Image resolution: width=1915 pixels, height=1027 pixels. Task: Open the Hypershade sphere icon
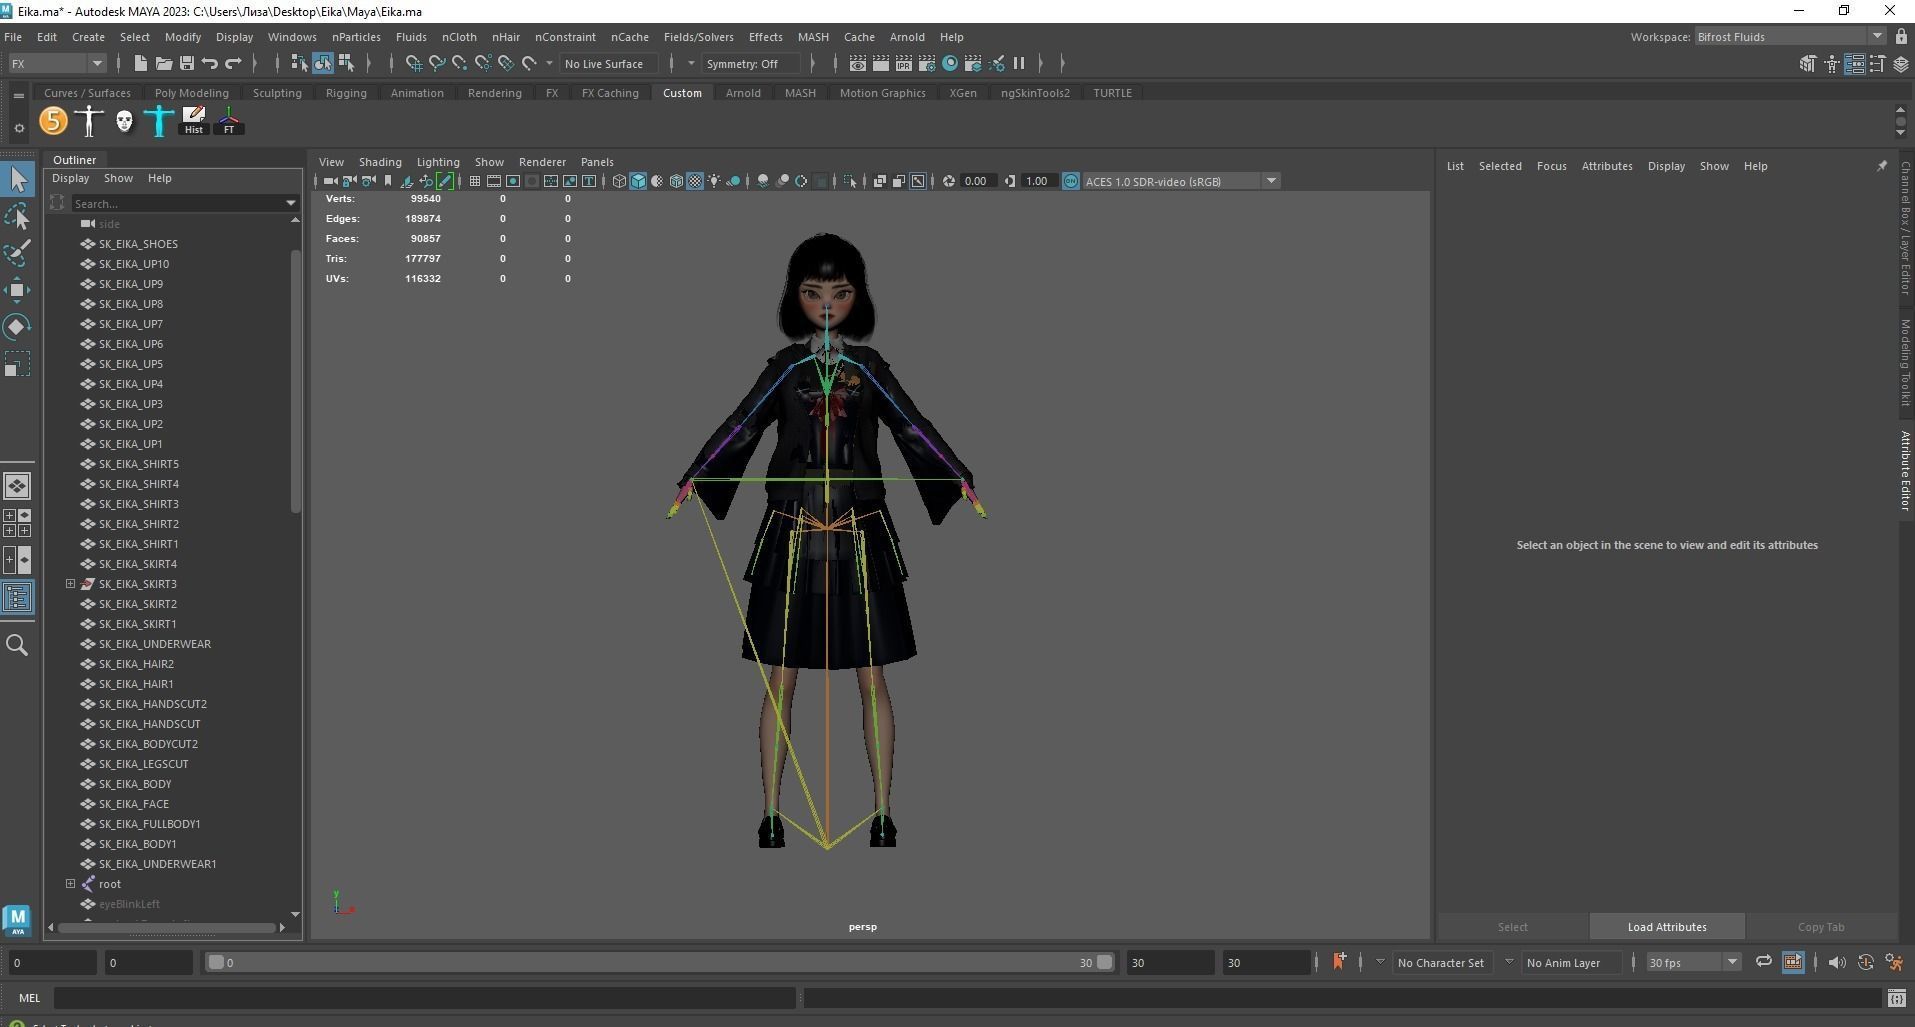coord(950,63)
